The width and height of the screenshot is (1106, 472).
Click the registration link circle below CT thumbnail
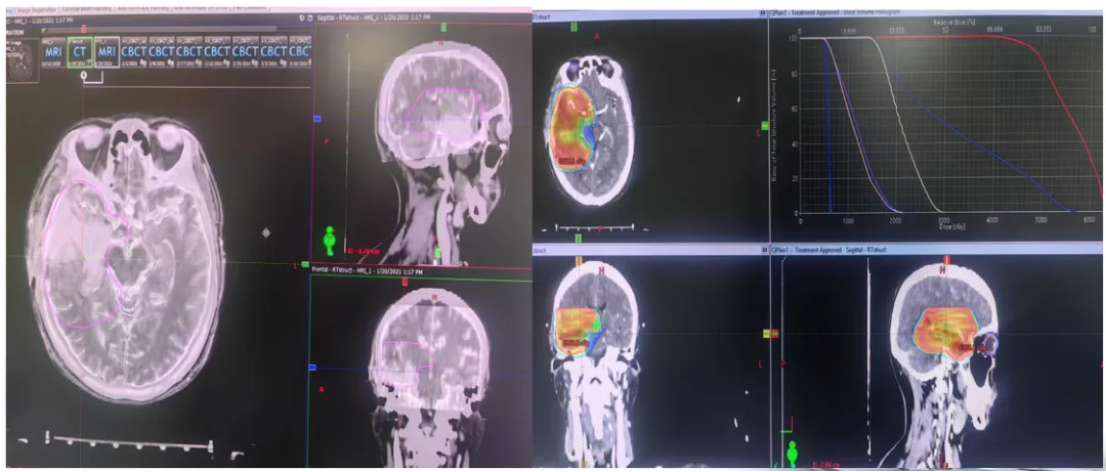pos(83,75)
